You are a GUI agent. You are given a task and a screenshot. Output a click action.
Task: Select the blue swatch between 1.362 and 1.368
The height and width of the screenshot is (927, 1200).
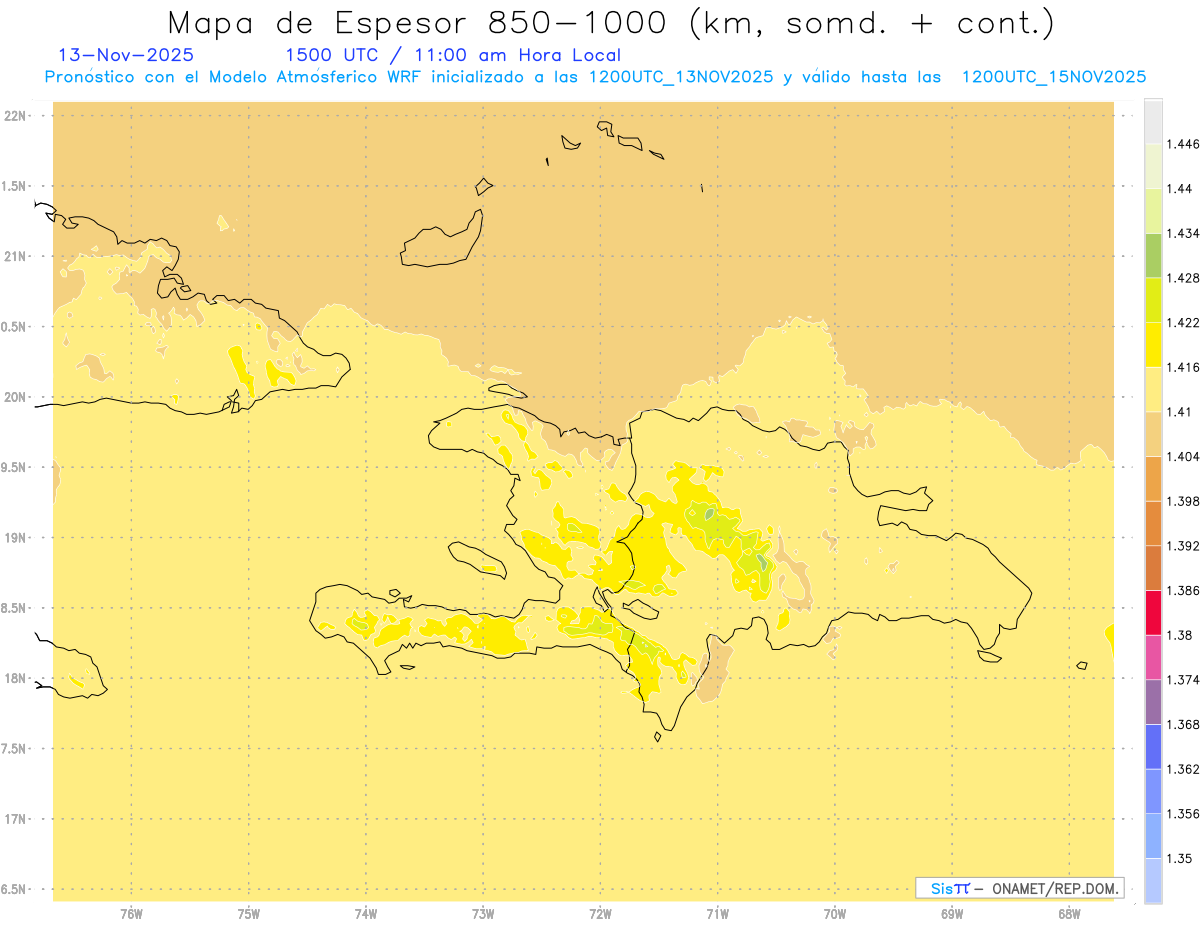pyautogui.click(x=1153, y=746)
